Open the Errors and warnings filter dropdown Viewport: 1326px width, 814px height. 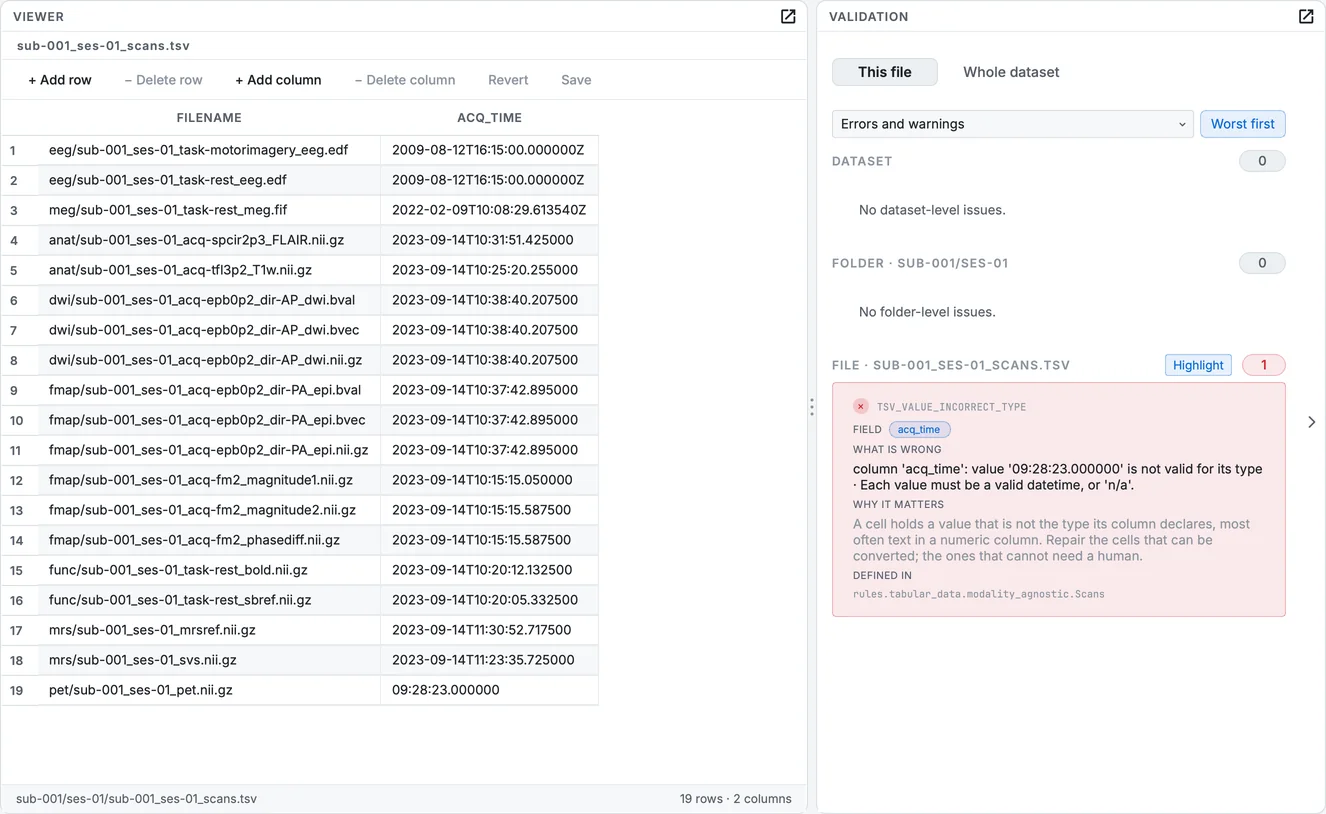click(1012, 124)
